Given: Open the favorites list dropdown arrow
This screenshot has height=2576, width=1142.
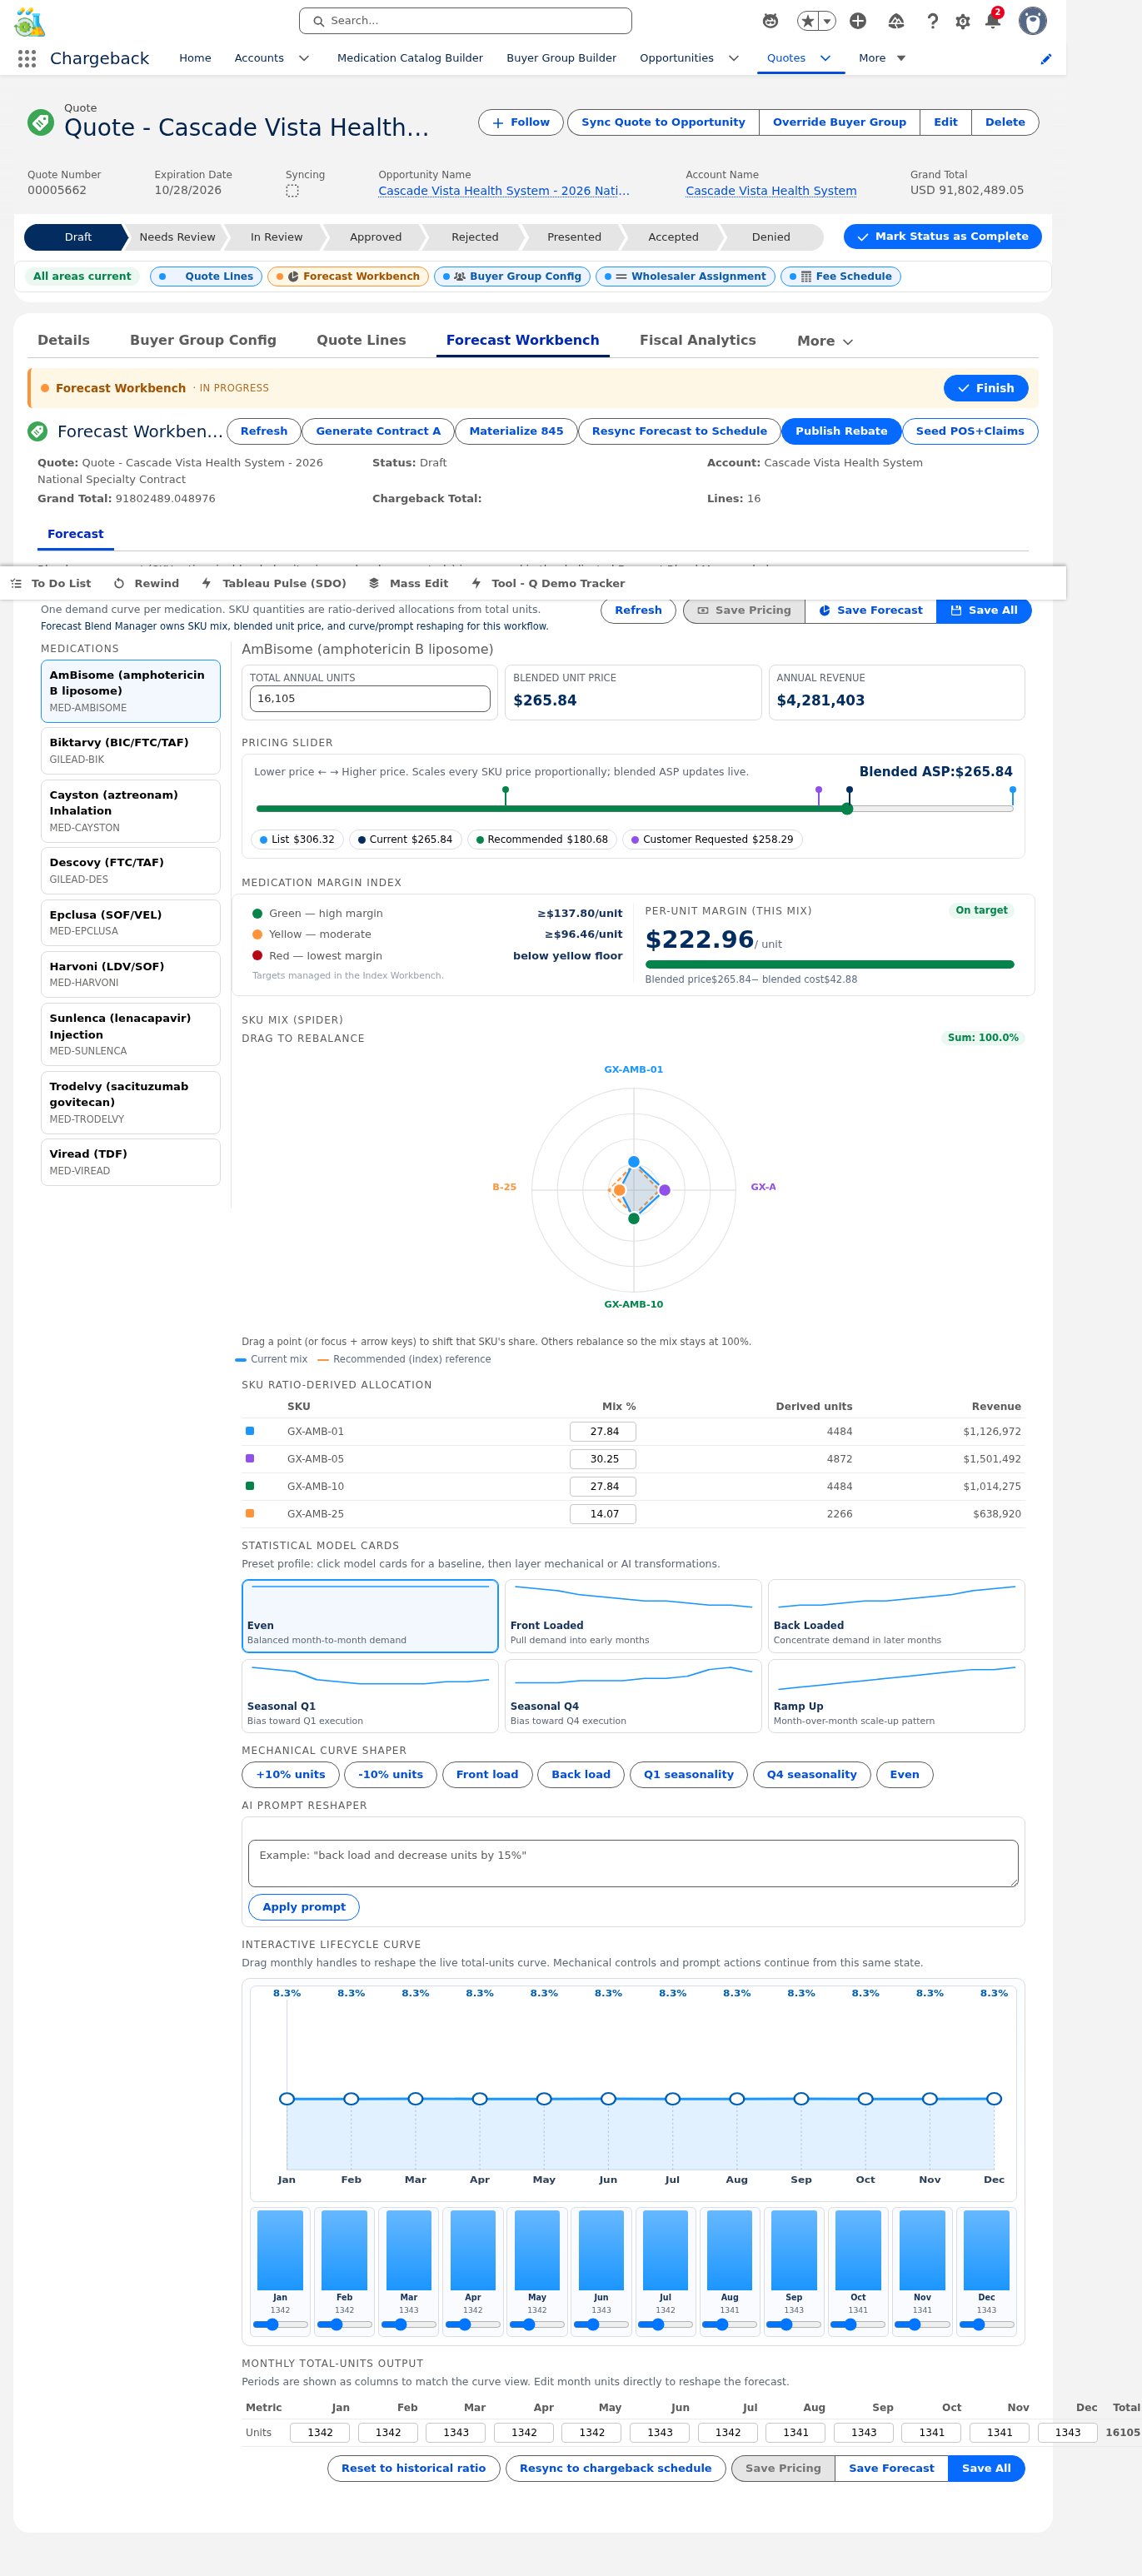Looking at the screenshot, I should click(x=827, y=21).
